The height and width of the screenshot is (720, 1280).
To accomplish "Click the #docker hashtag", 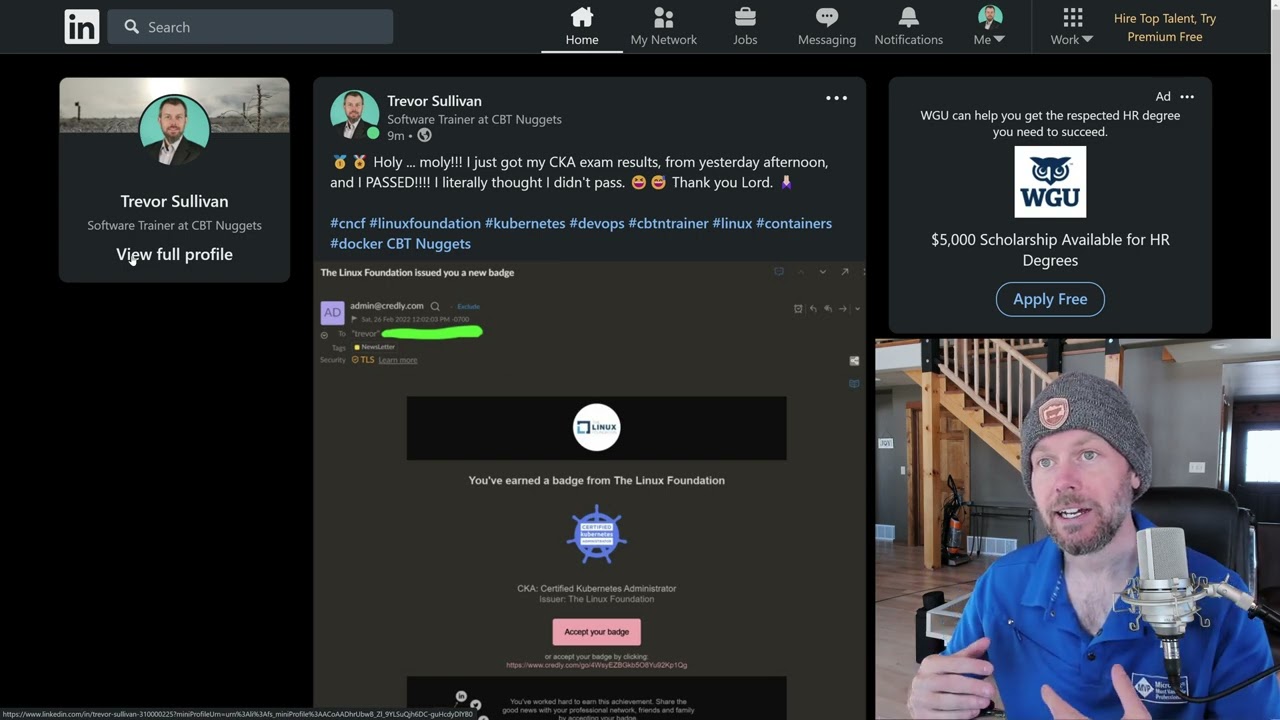I will (x=356, y=243).
